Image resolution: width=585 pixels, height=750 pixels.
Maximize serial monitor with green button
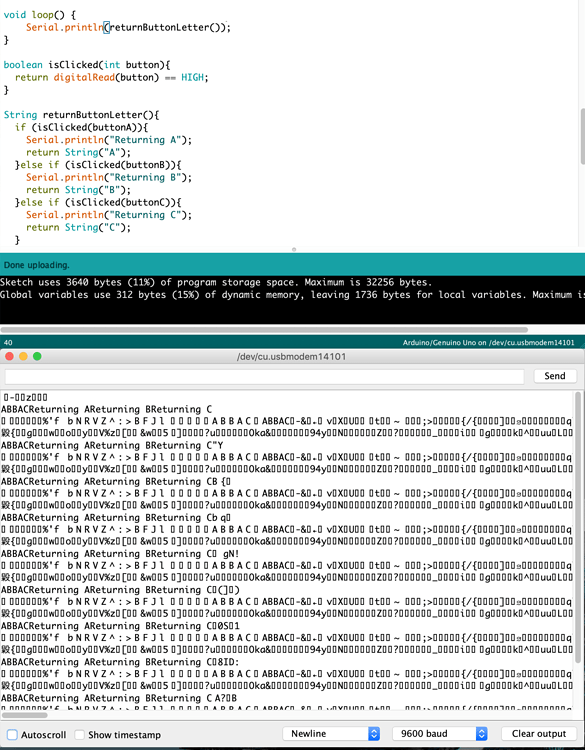coord(37,357)
